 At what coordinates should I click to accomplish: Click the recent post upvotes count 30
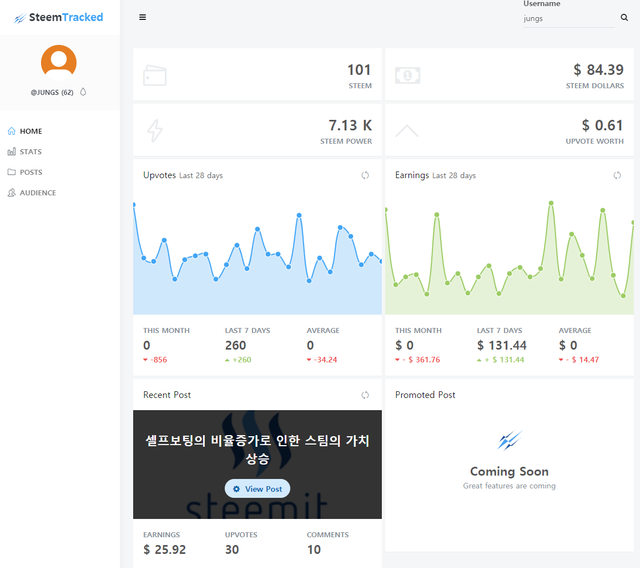pos(232,550)
